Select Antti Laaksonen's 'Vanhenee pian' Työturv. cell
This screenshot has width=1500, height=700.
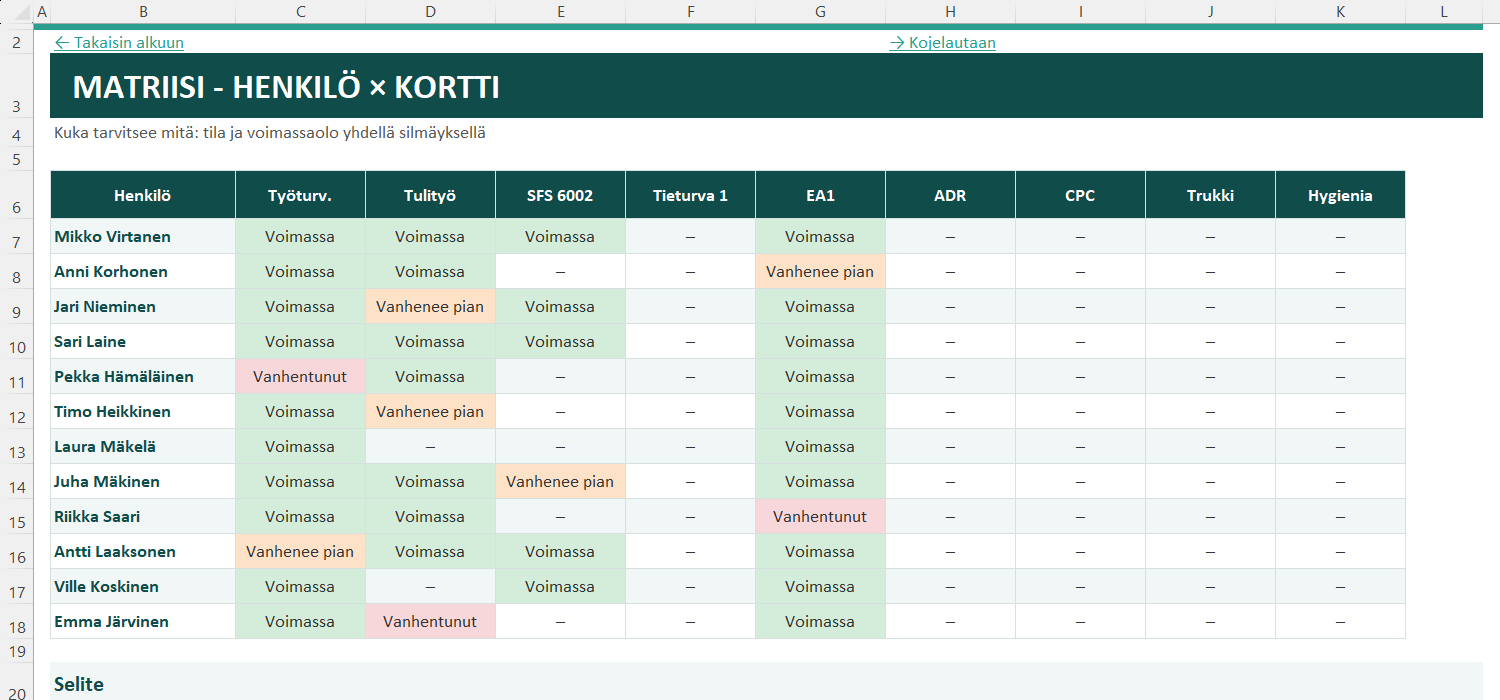coord(301,552)
